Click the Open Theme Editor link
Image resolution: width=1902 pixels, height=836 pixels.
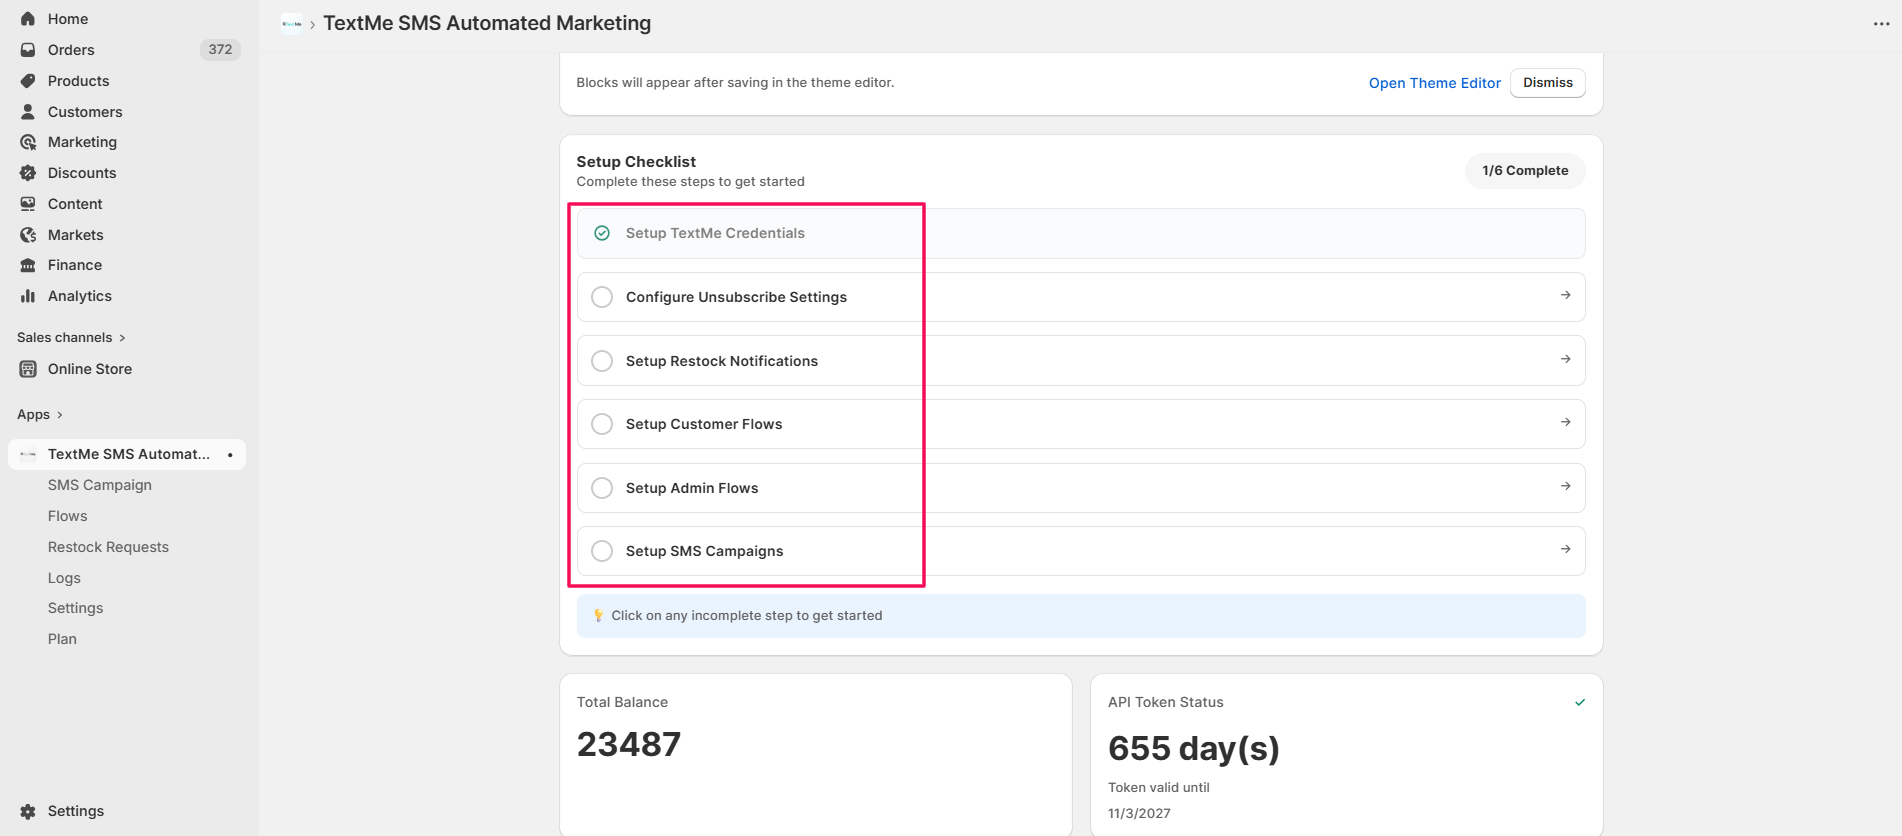[x=1434, y=83]
